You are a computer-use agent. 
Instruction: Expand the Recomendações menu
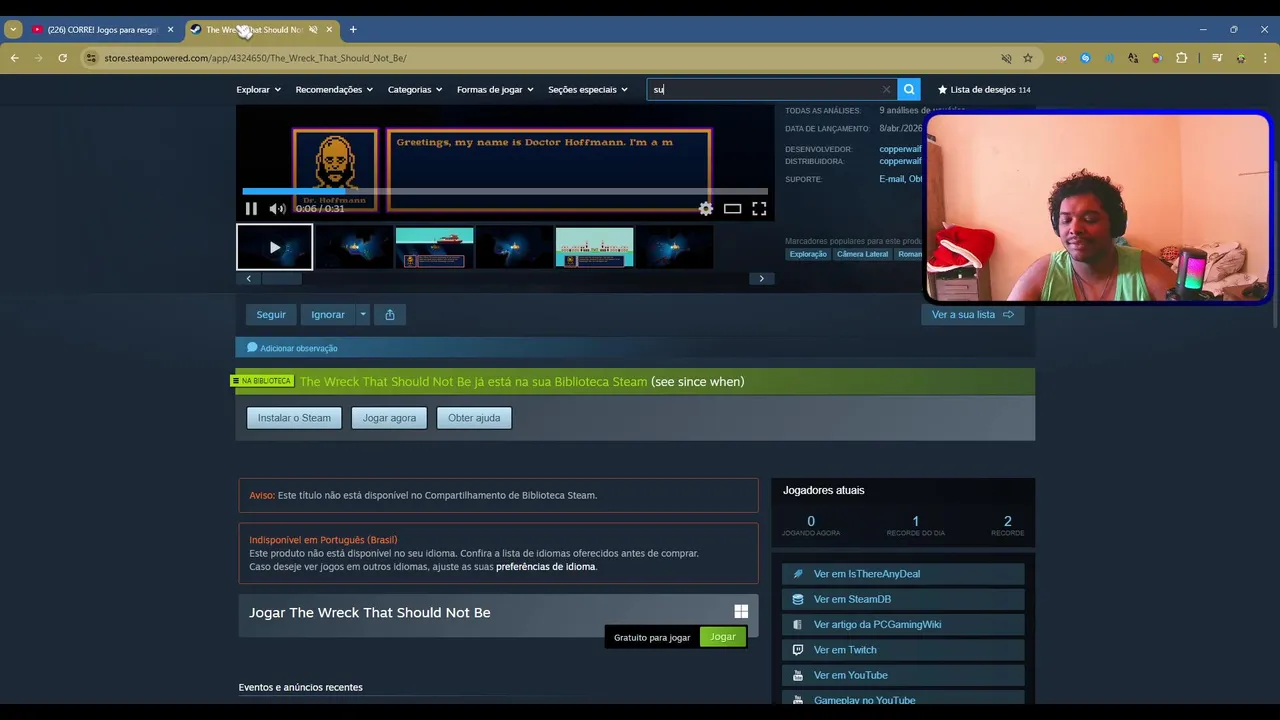pyautogui.click(x=334, y=90)
